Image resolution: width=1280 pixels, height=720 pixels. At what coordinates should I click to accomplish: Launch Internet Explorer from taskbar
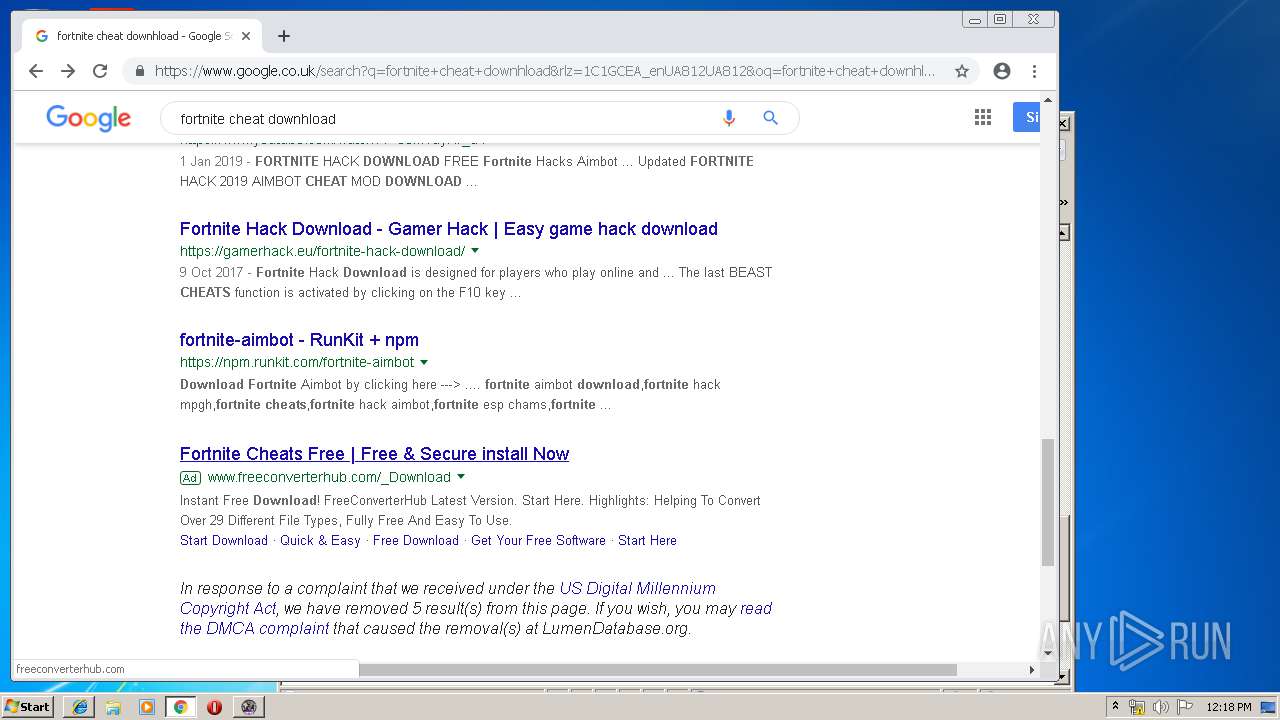[80, 707]
